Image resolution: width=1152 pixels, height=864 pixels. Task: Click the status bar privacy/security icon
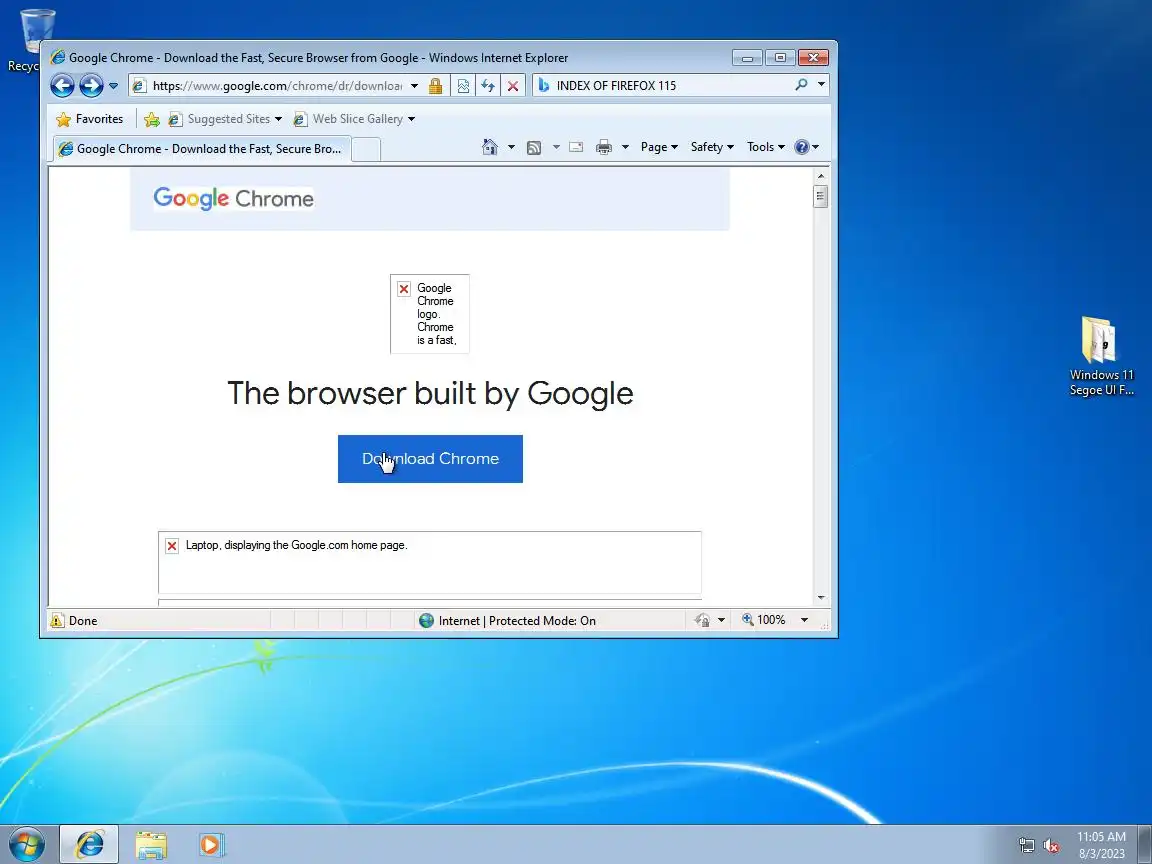point(703,621)
